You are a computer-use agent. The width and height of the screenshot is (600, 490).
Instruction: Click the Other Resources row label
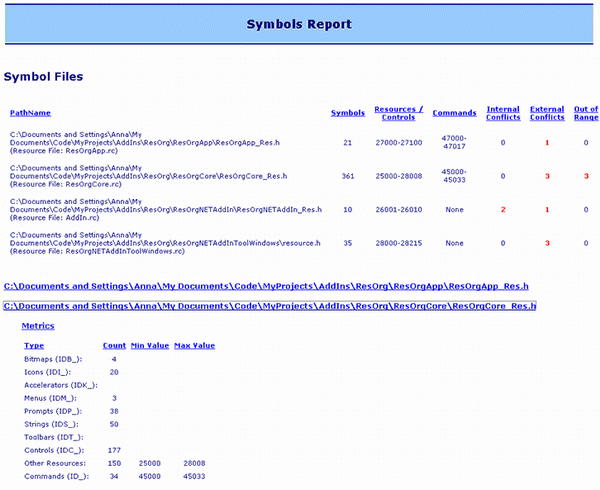point(55,463)
